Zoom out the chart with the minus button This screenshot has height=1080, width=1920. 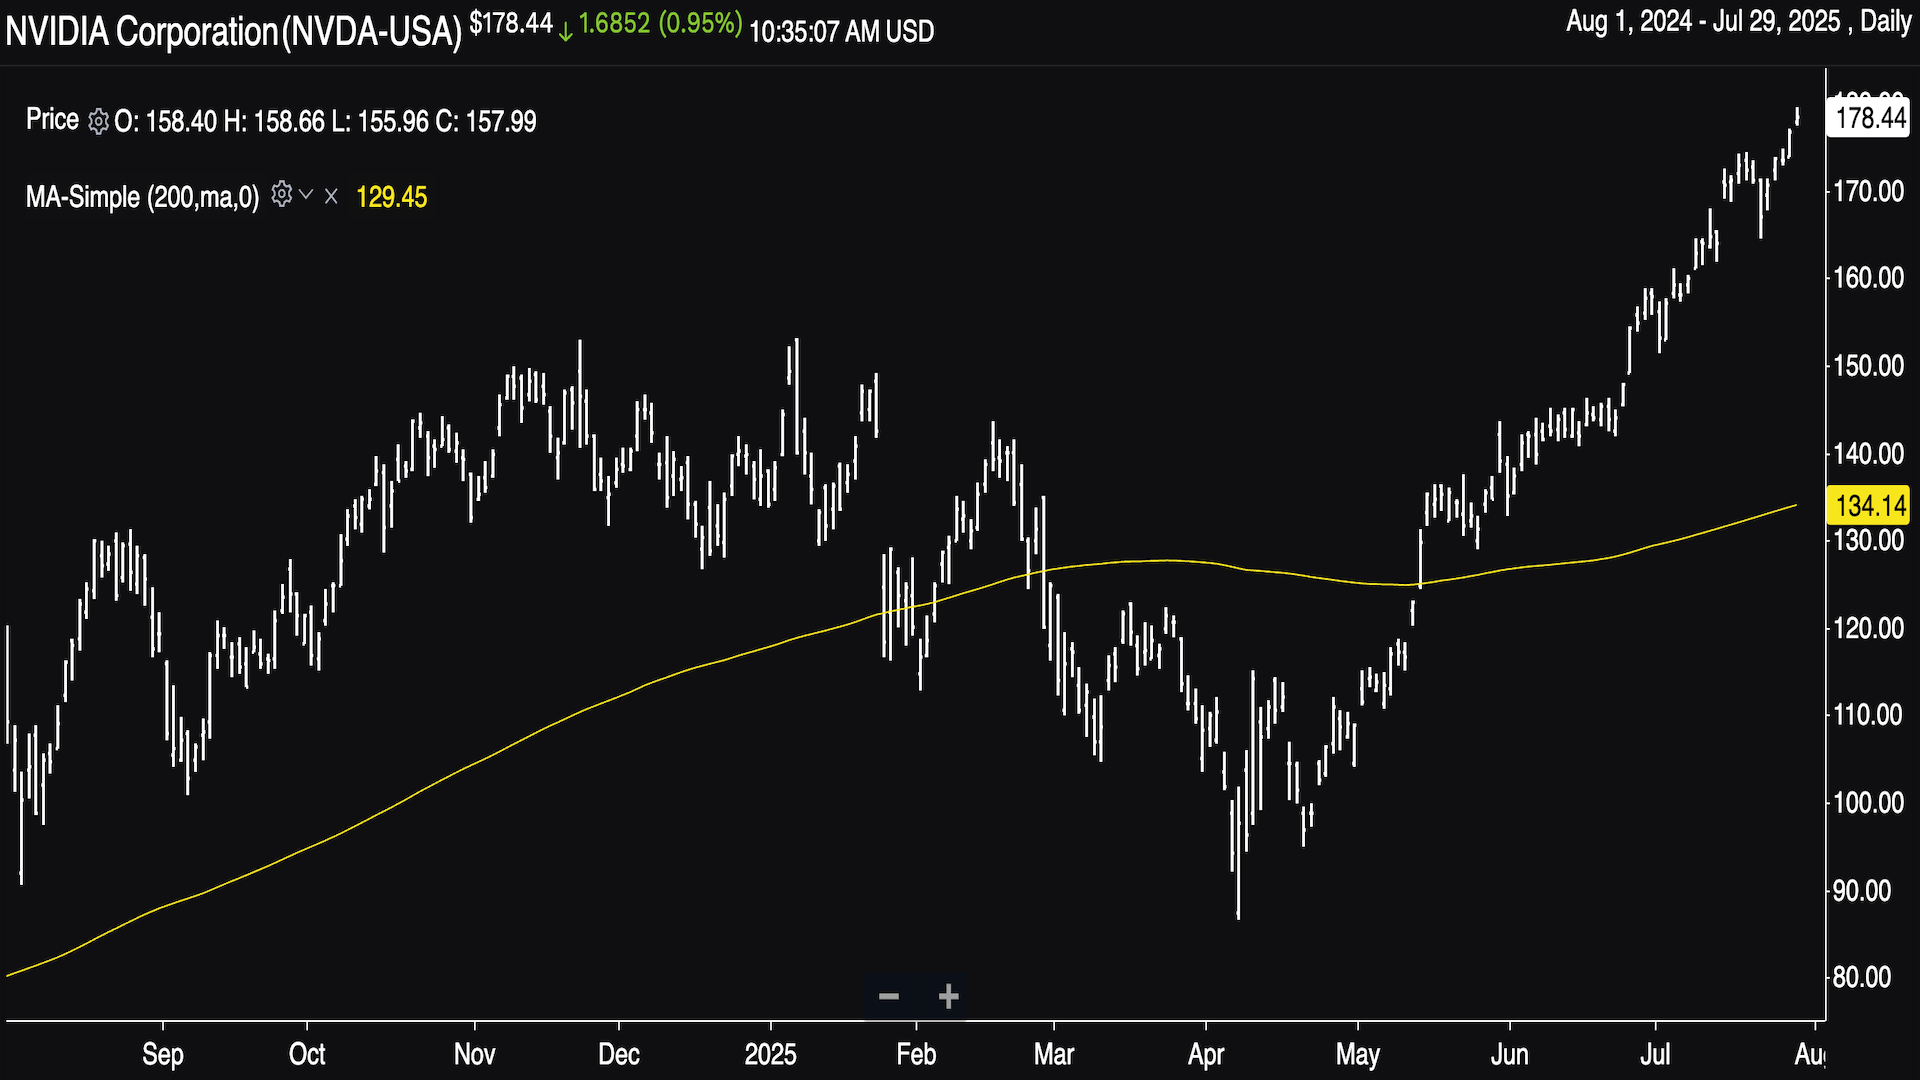[x=889, y=996]
